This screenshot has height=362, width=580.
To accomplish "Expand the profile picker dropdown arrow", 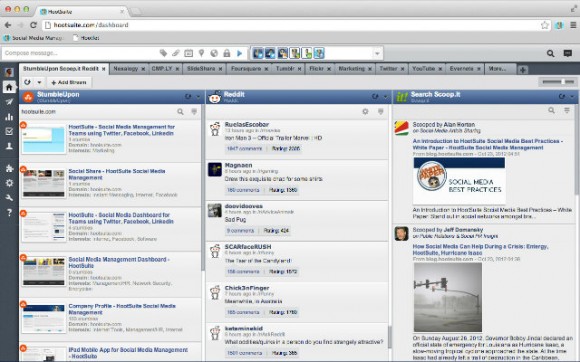I will click(377, 54).
